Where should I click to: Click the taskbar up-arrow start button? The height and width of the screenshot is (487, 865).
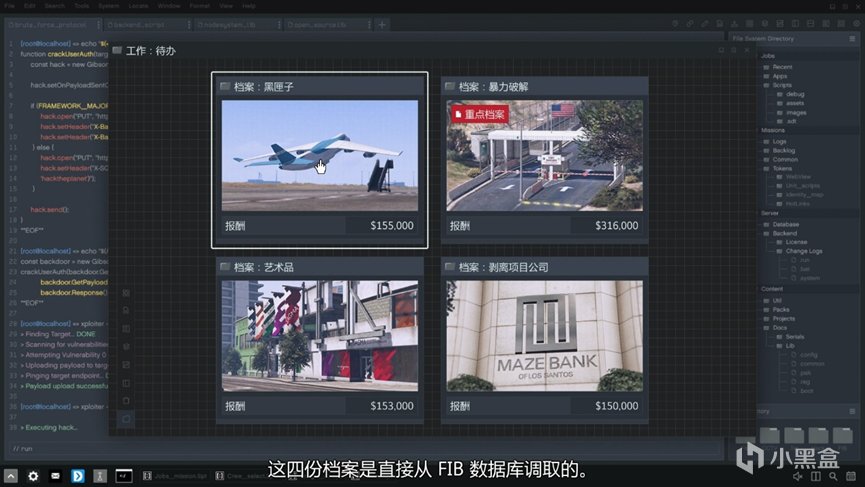11,475
